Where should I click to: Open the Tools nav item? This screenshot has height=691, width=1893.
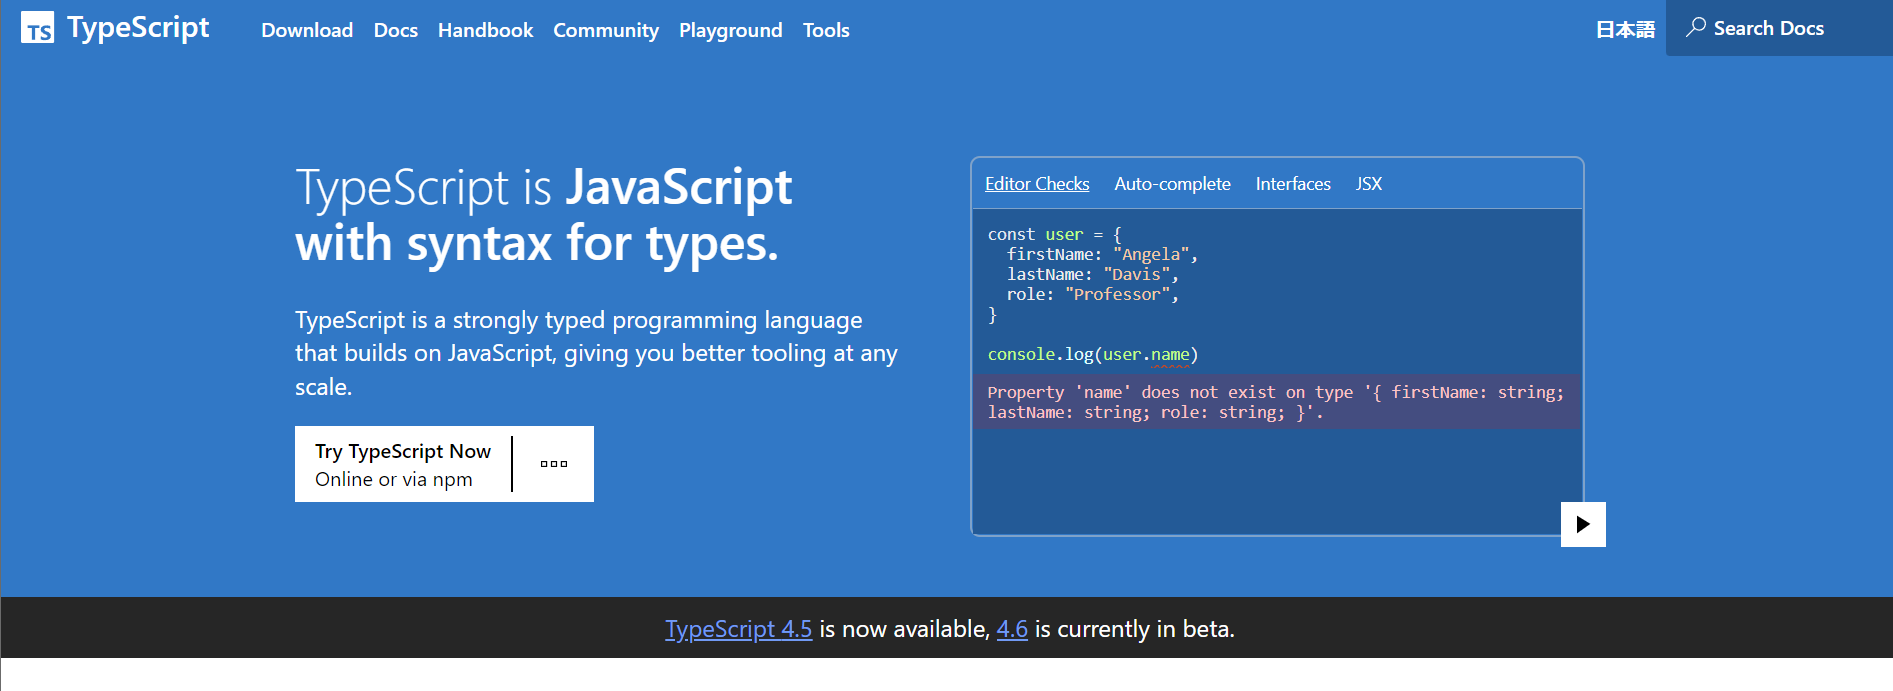point(826,30)
